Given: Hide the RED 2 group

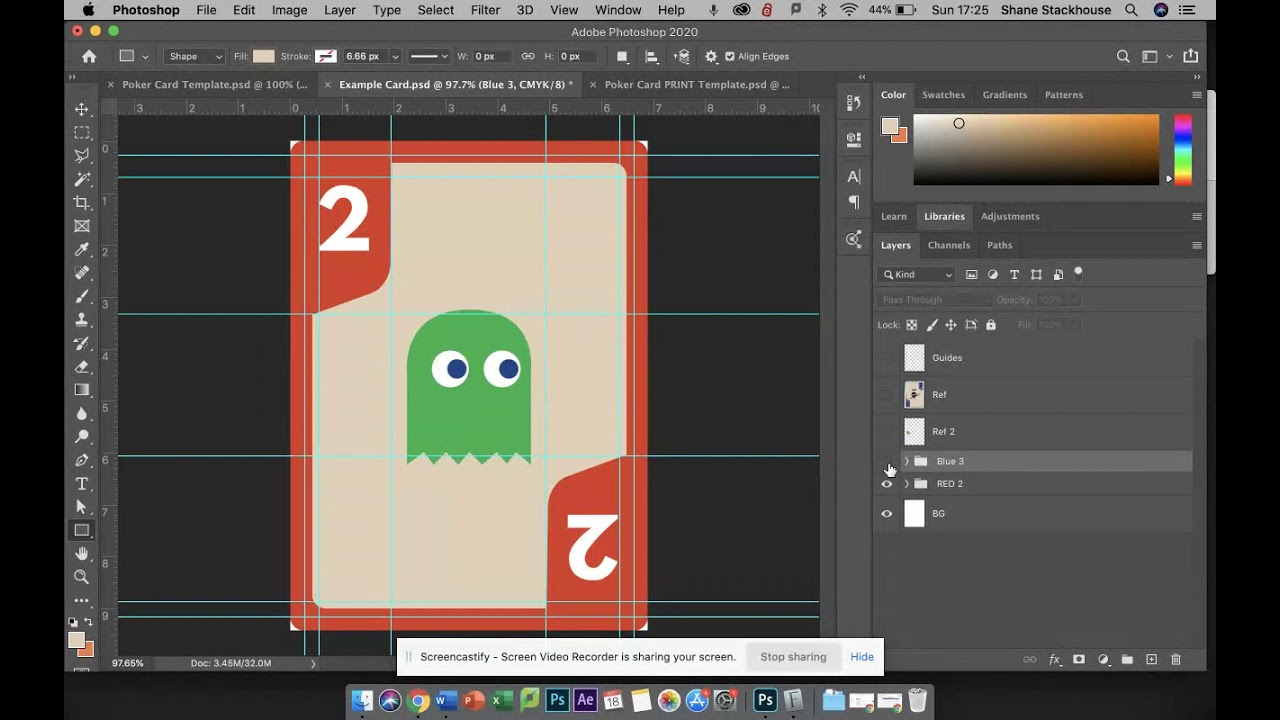Looking at the screenshot, I should [886, 484].
